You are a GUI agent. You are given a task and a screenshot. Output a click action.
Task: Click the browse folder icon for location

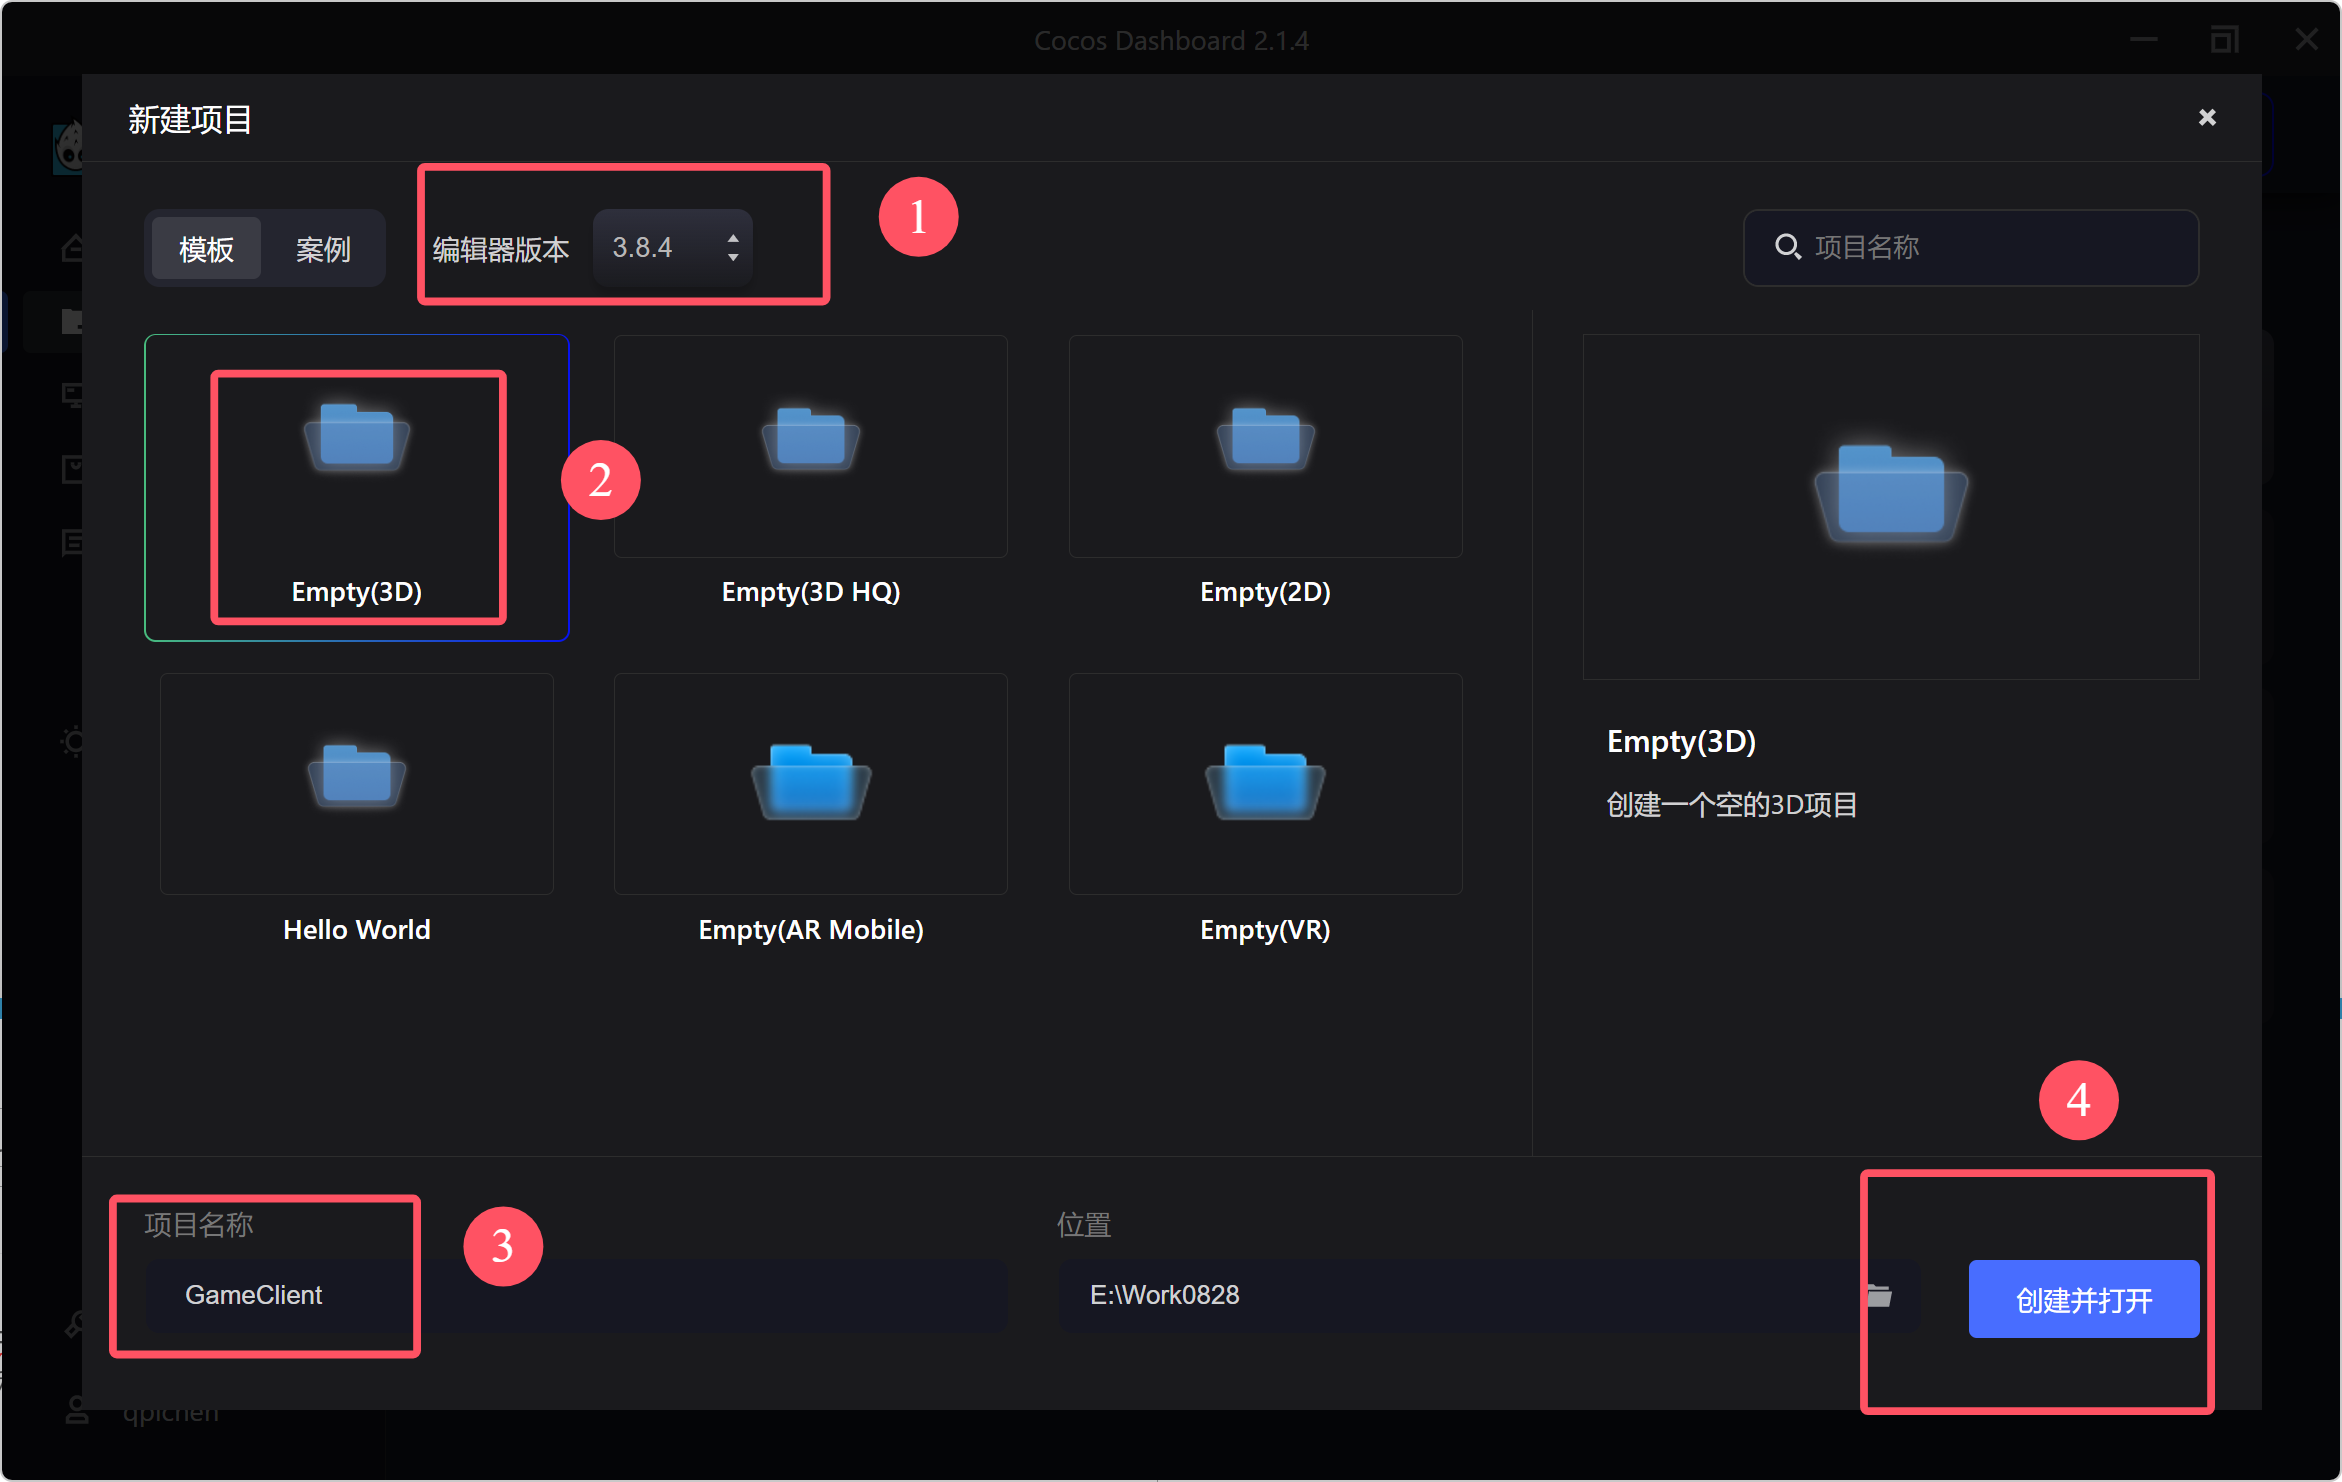(1879, 1295)
